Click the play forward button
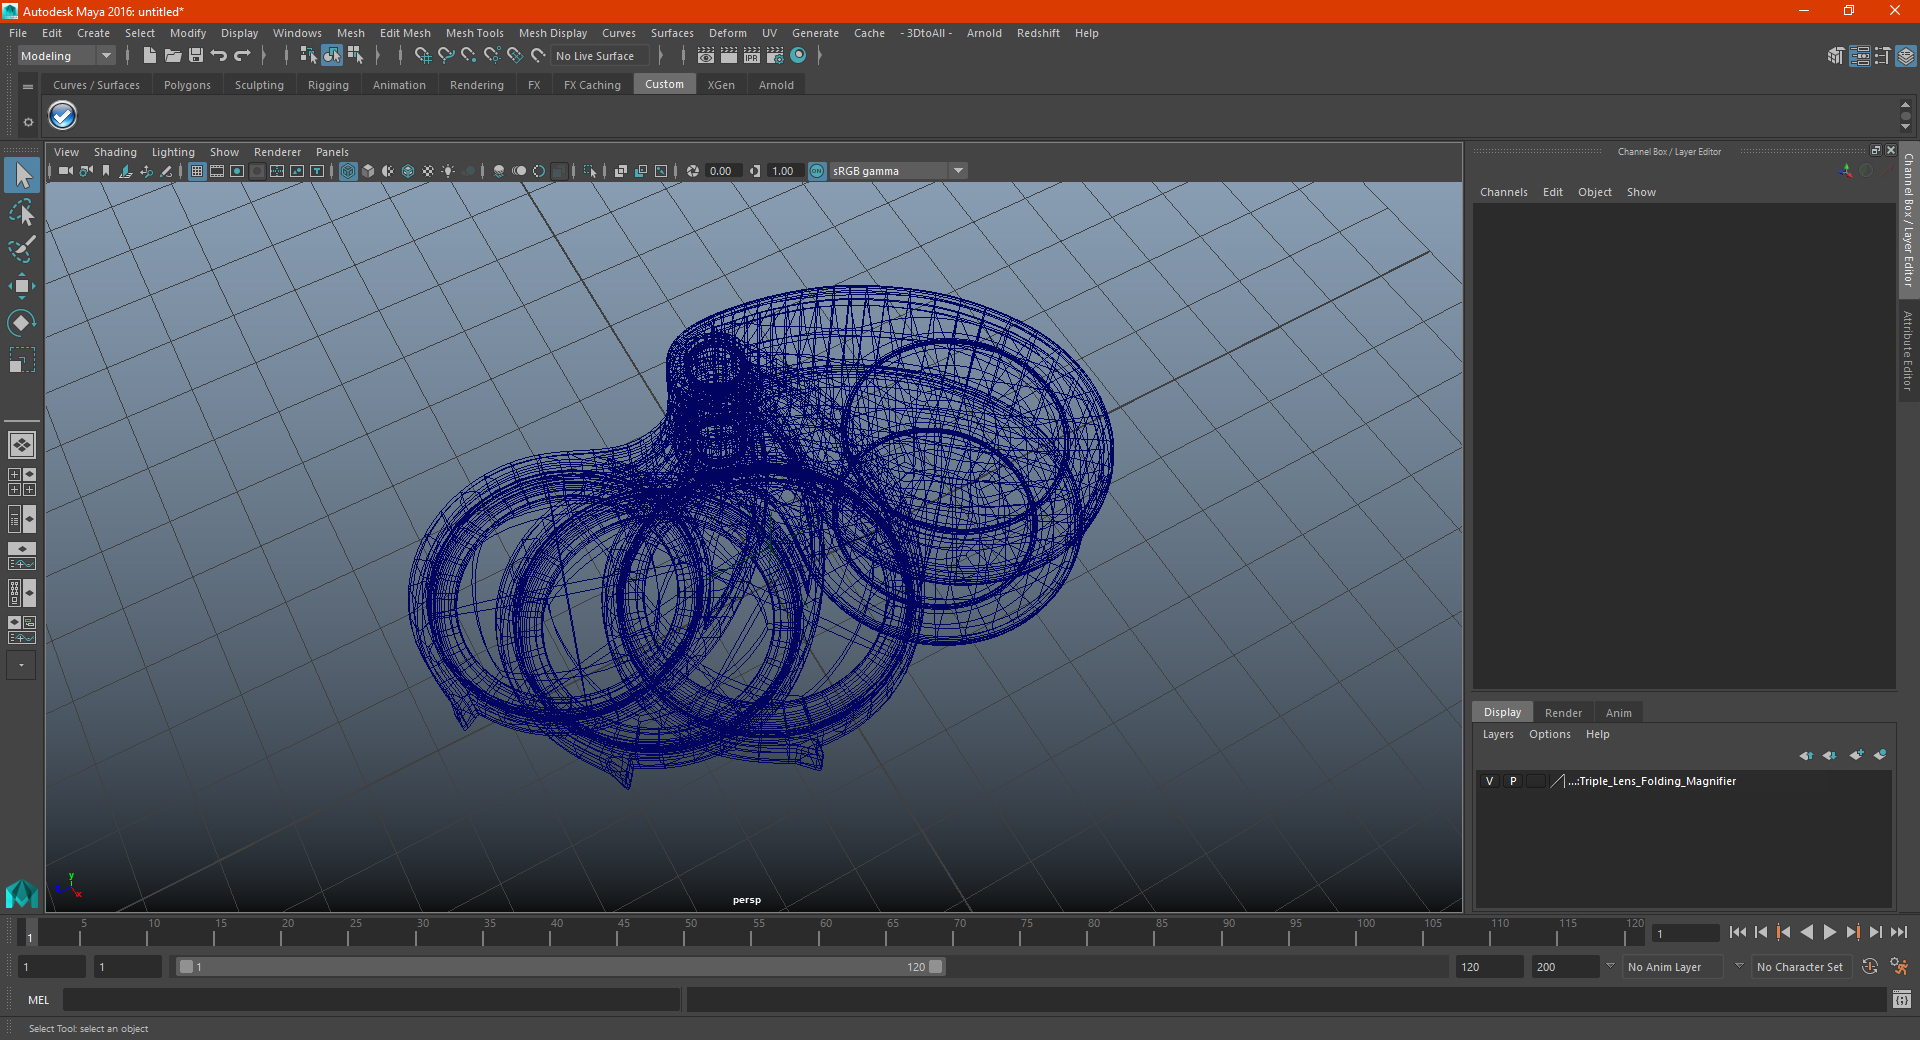Screen dimensions: 1920x1040 (1829, 932)
